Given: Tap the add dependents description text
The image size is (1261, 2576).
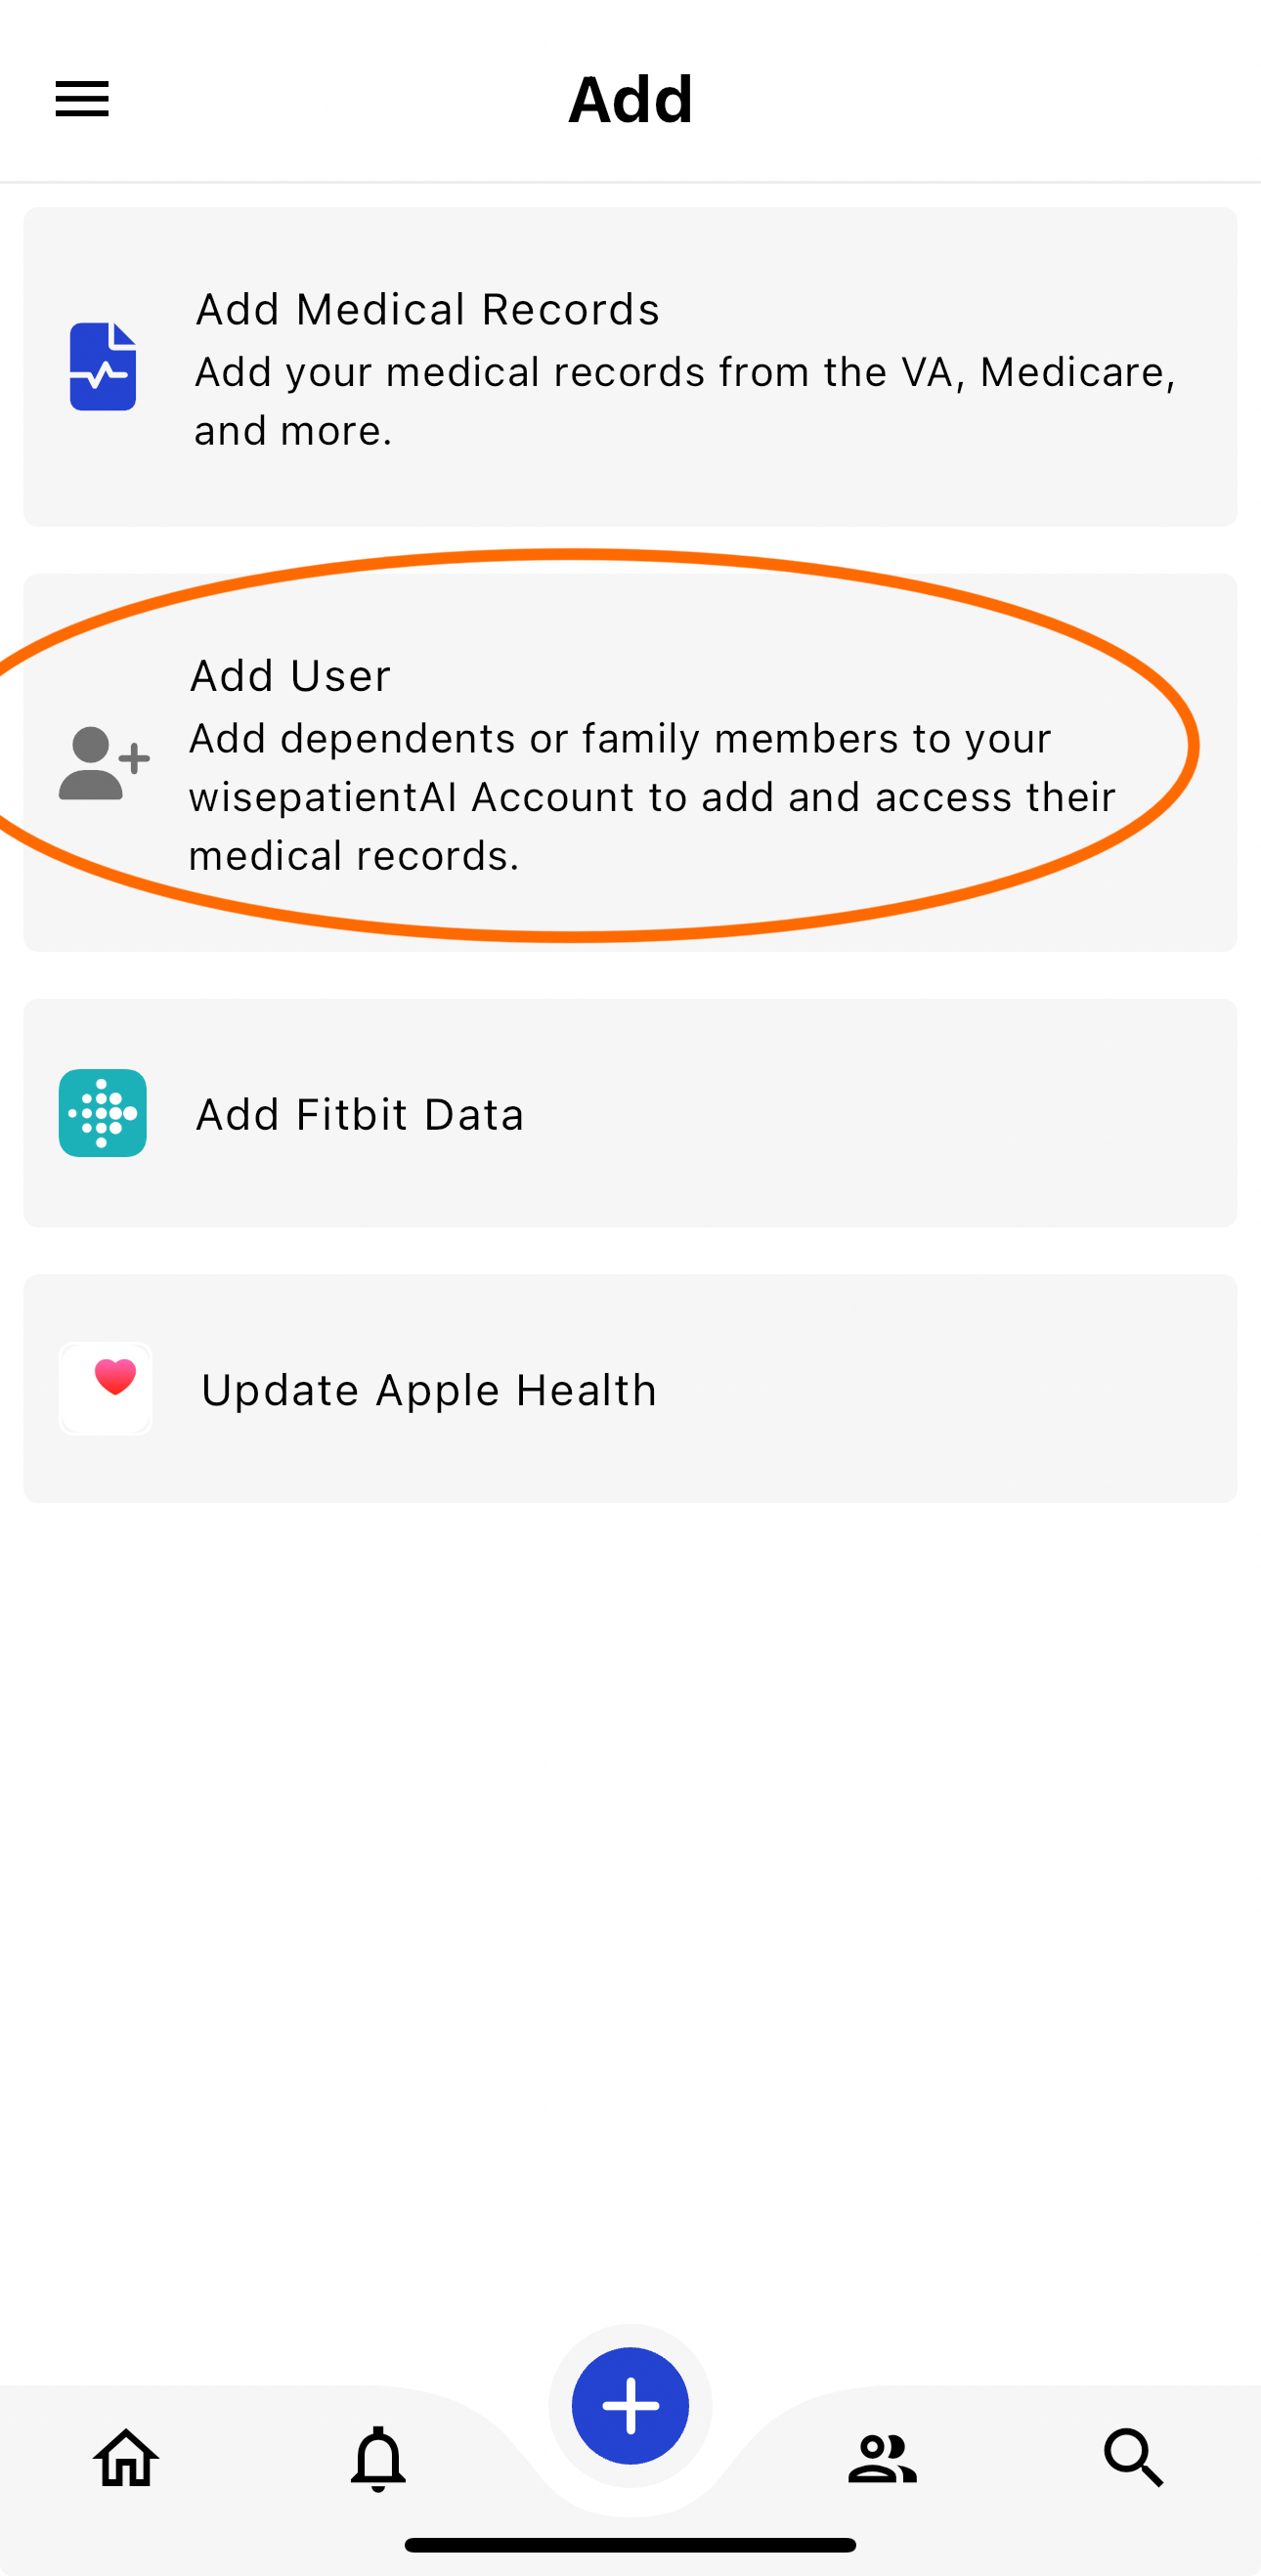Looking at the screenshot, I should click(652, 797).
